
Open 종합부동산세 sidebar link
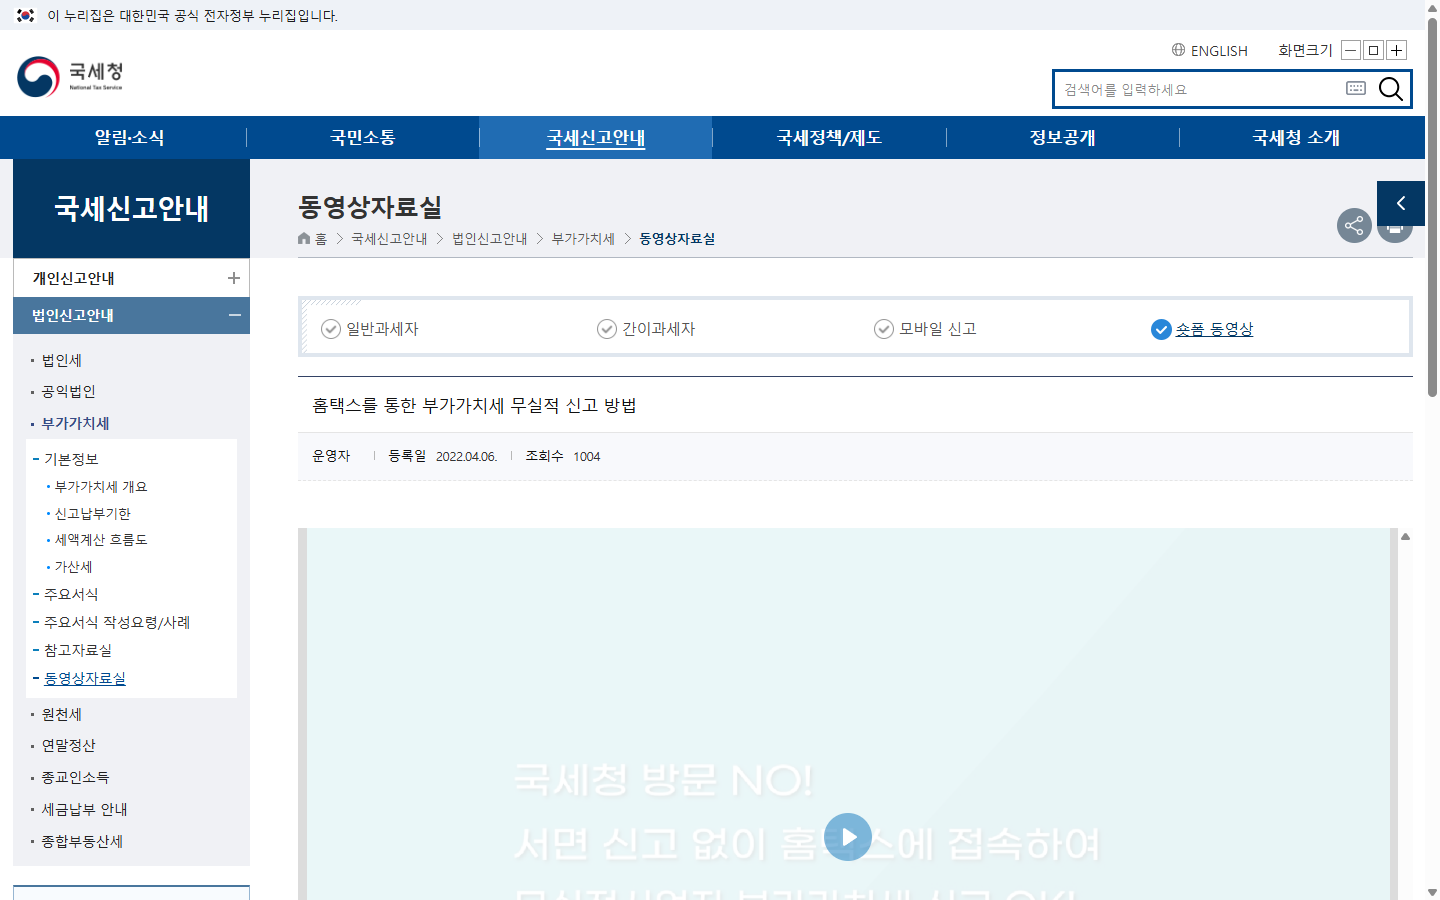[82, 841]
